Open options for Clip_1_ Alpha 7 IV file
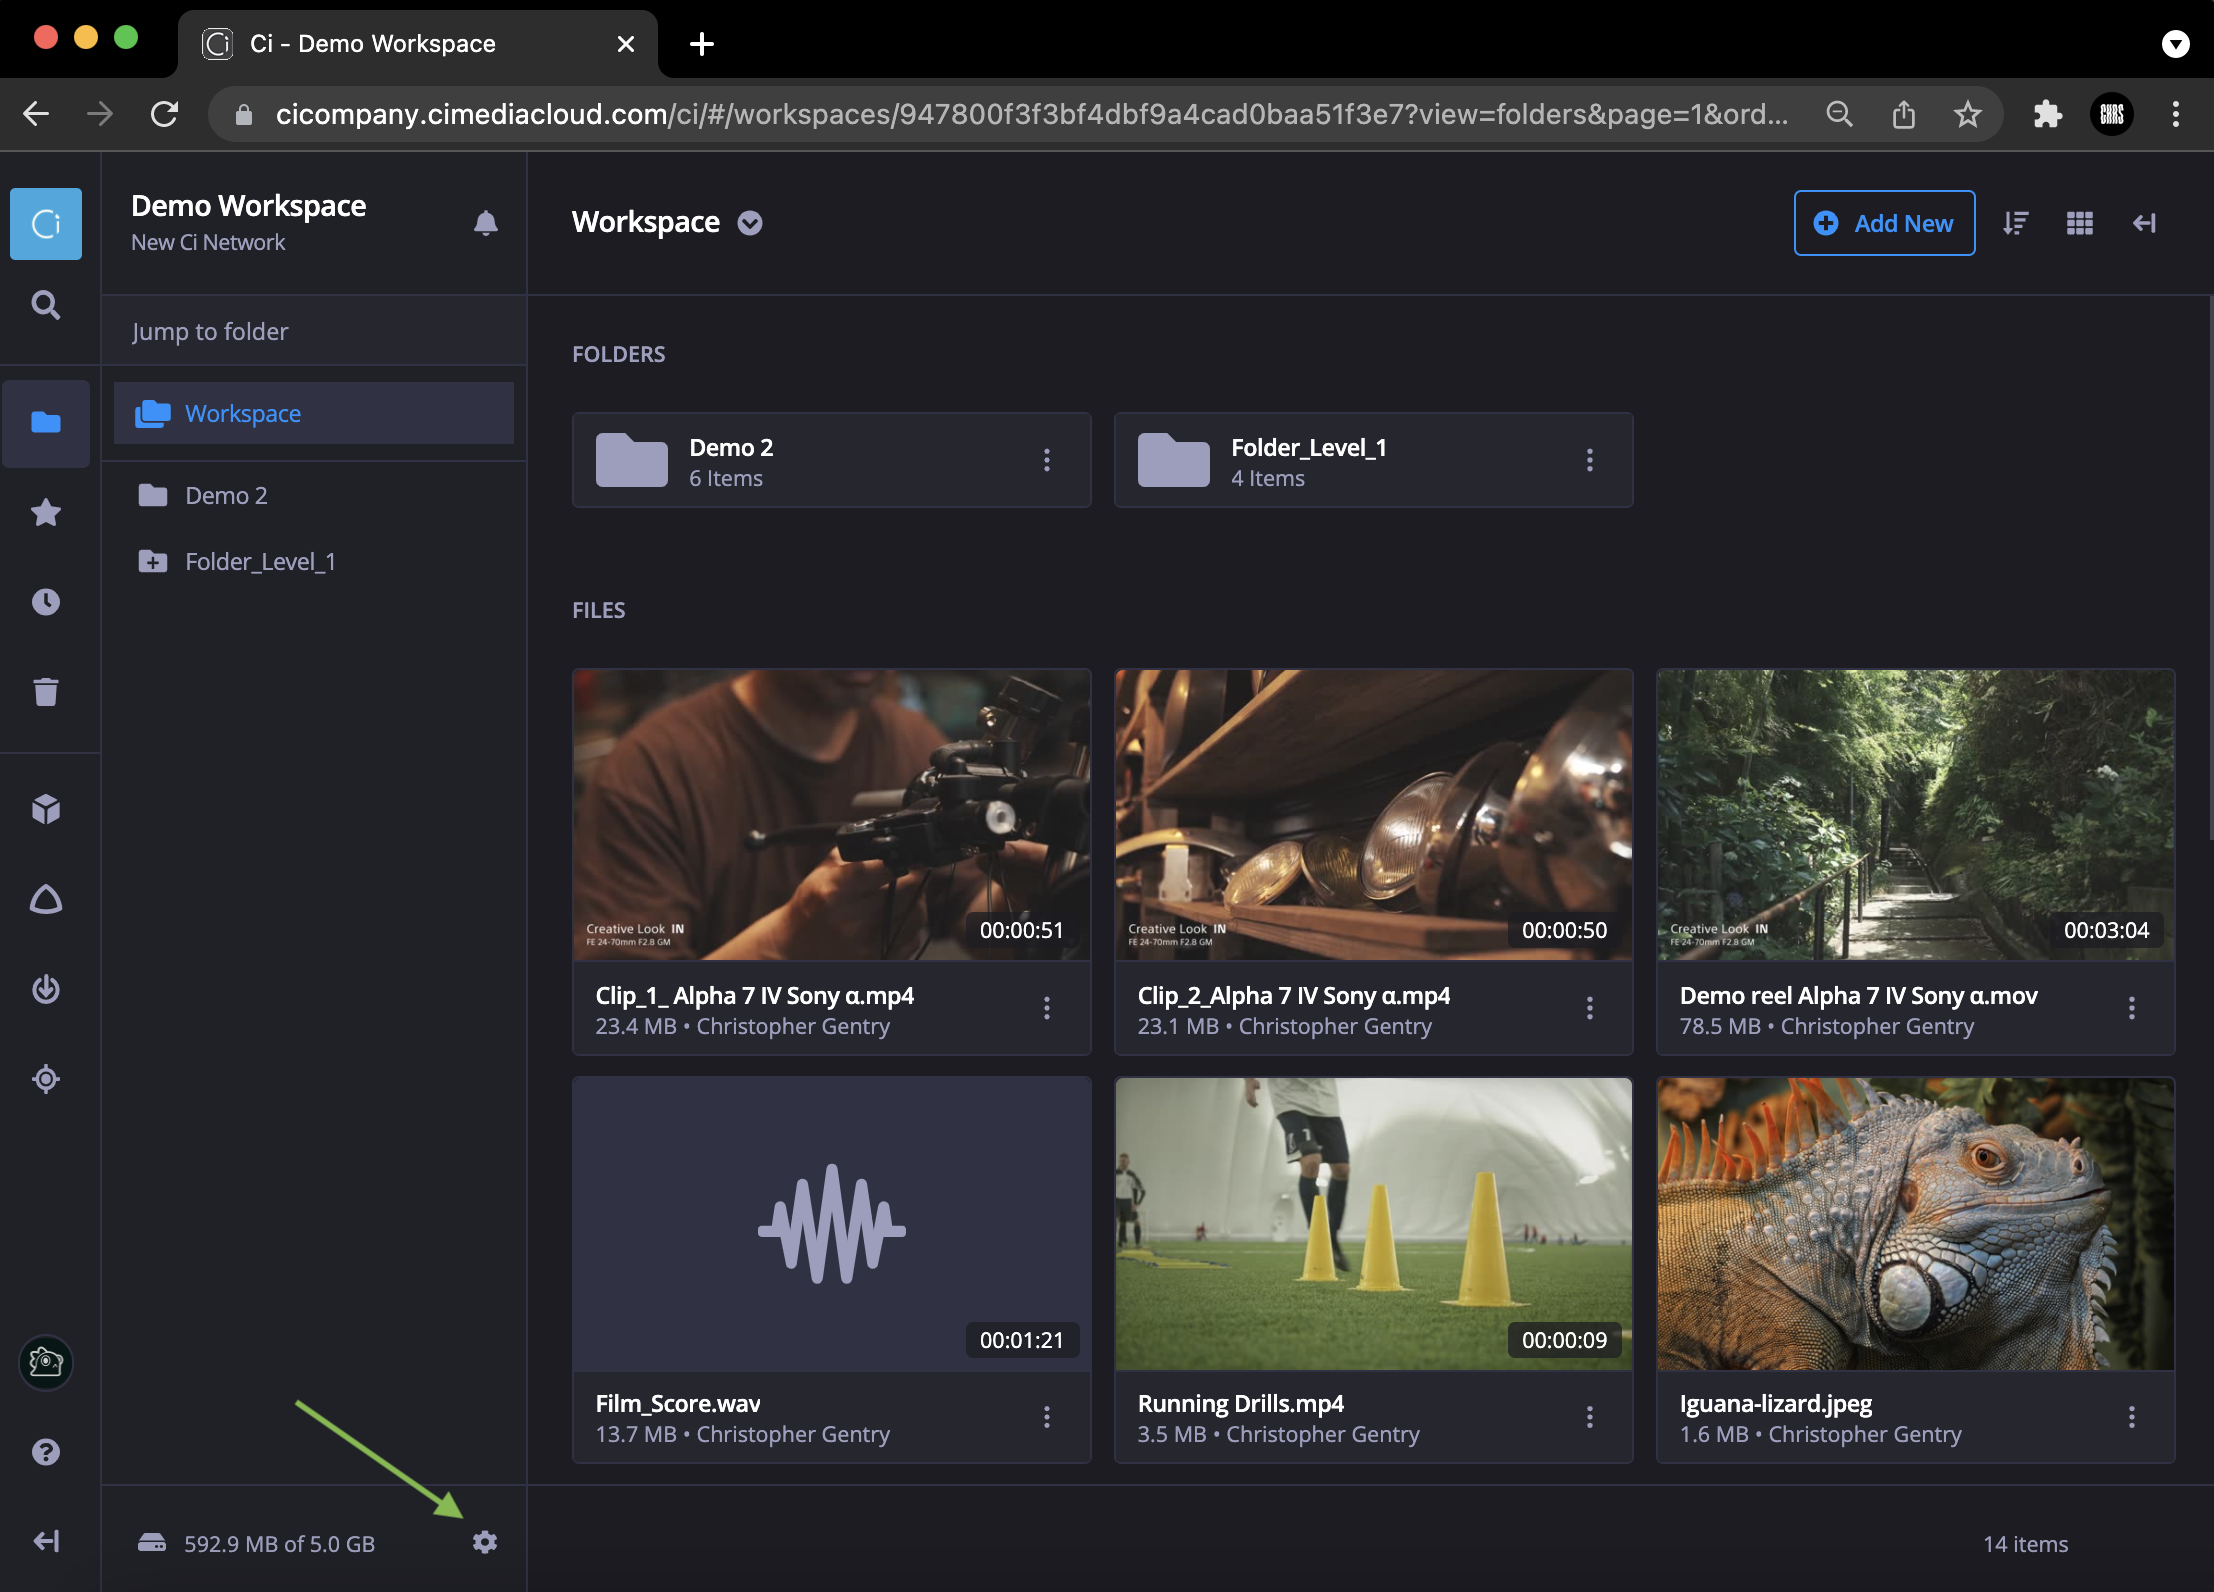This screenshot has height=1592, width=2214. tap(1047, 1008)
